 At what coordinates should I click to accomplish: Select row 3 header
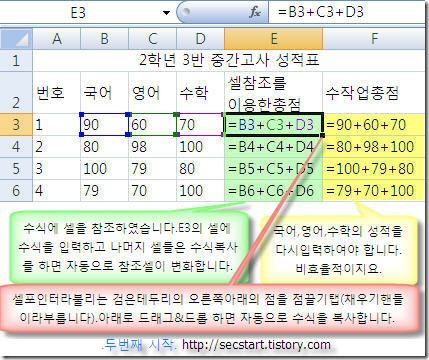(16, 124)
